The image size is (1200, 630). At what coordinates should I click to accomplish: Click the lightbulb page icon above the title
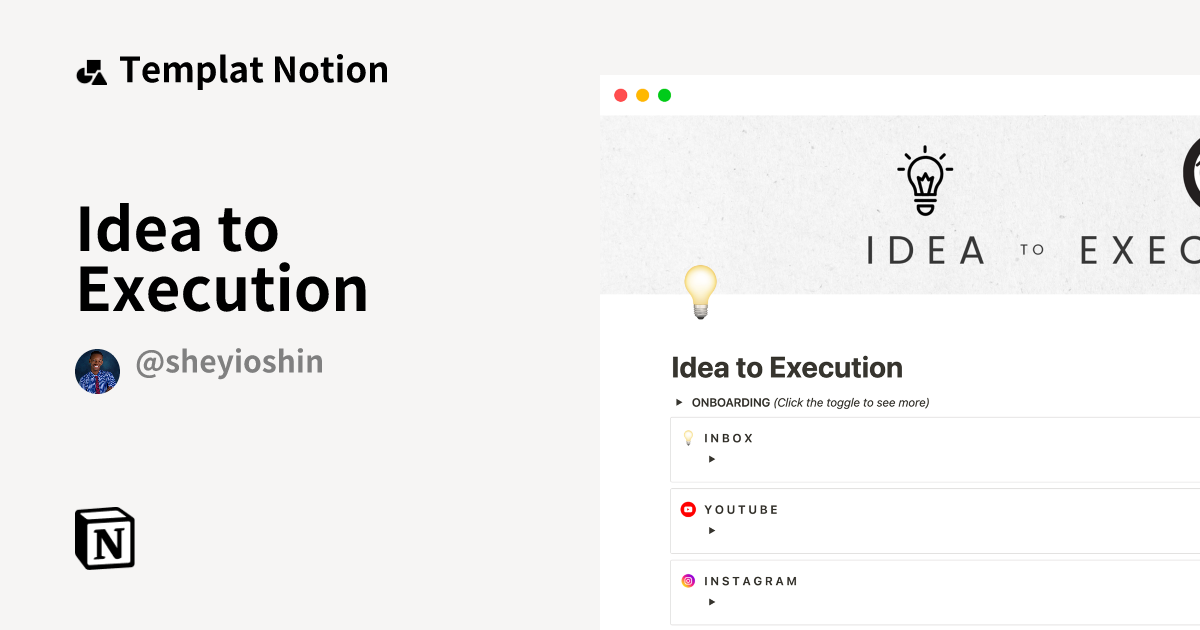pos(699,292)
